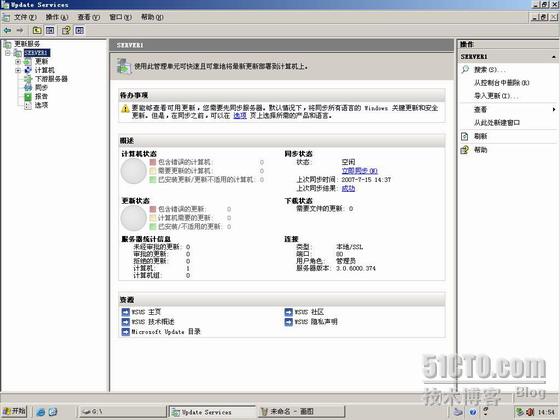Screen dimensions: 560x420
Task: Click the warning icon in 待办事项
Action: (x=125, y=109)
